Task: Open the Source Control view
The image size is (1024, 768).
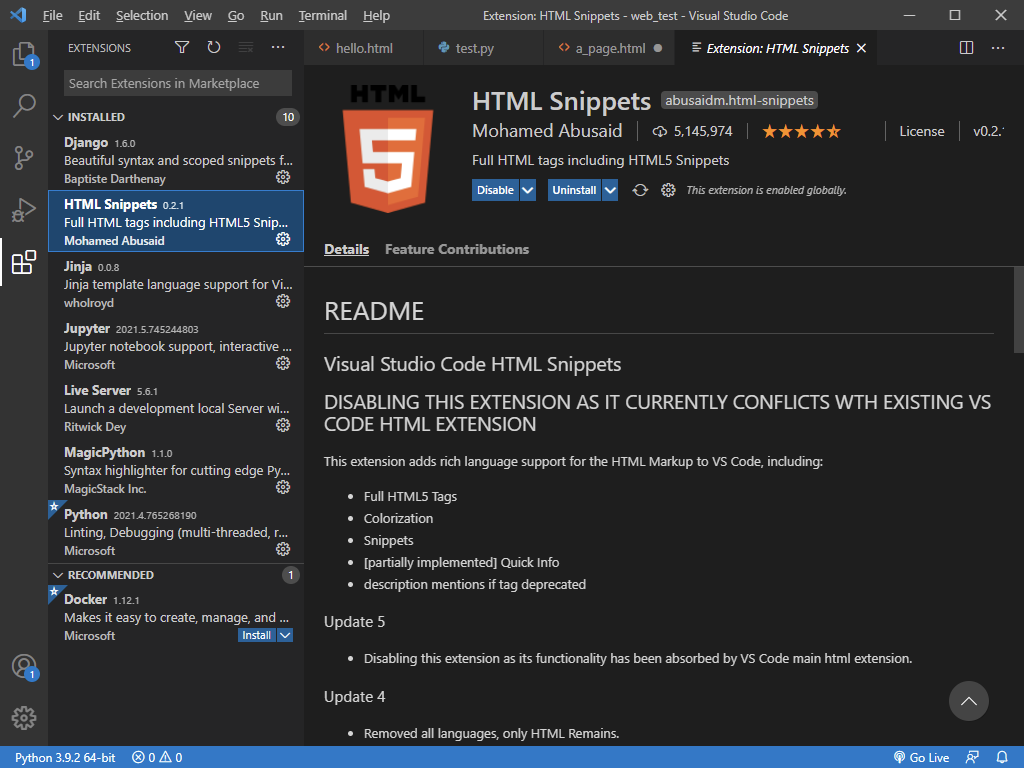Action: (x=24, y=157)
